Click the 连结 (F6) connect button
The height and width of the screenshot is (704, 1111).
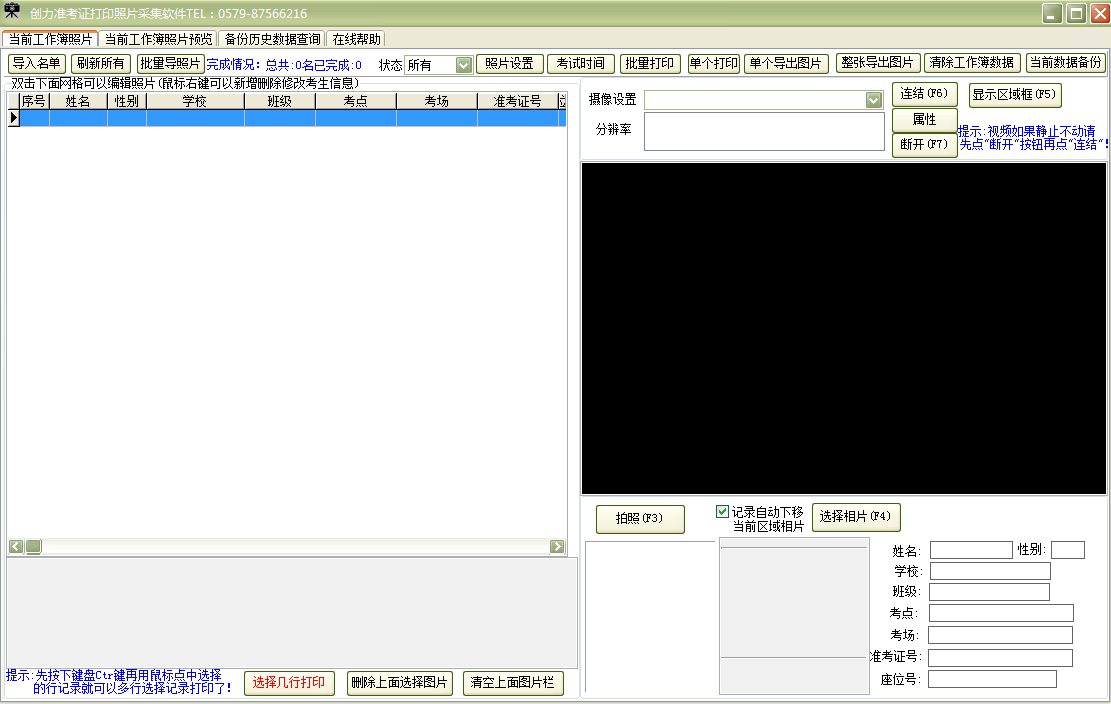coord(925,93)
